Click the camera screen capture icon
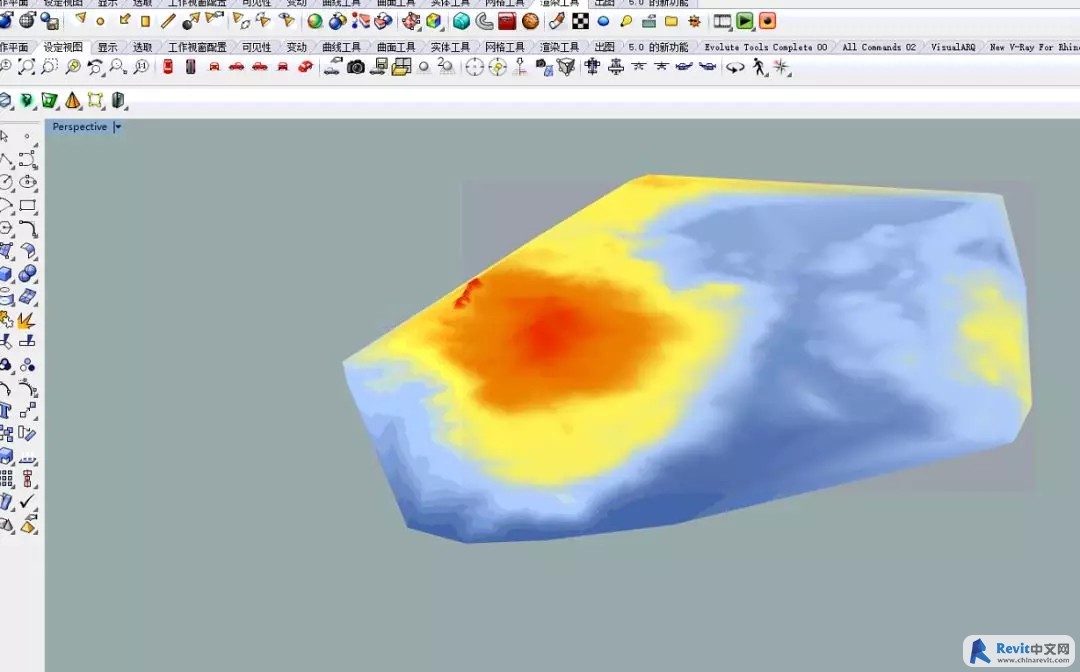1080x672 pixels. (x=356, y=67)
